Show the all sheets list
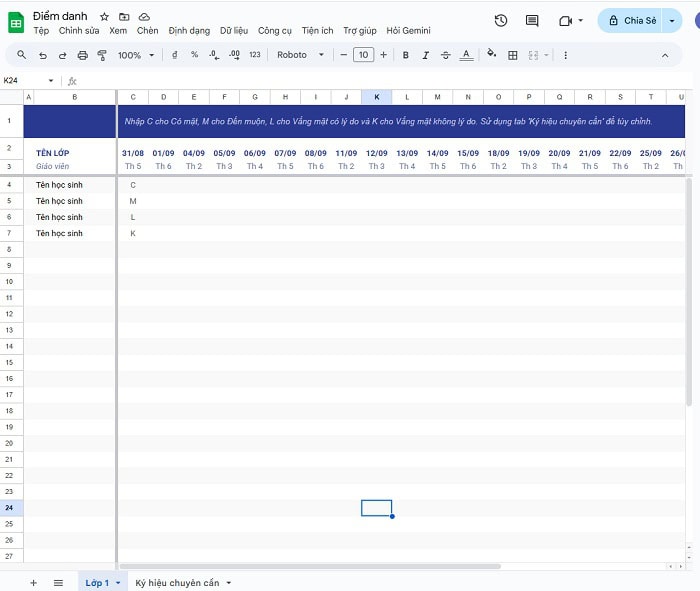Screen dimensions: 700x591 (x=58, y=583)
